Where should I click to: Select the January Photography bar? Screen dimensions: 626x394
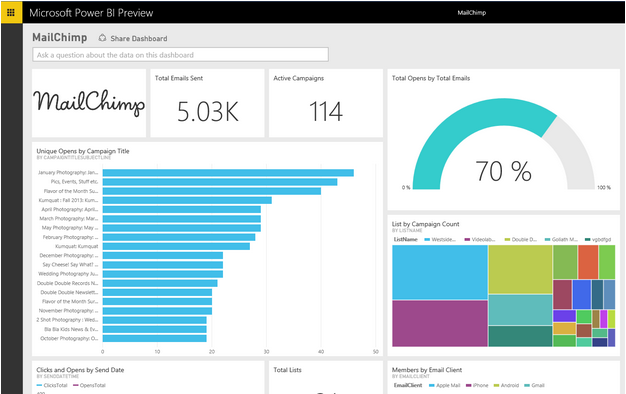[x=228, y=172]
